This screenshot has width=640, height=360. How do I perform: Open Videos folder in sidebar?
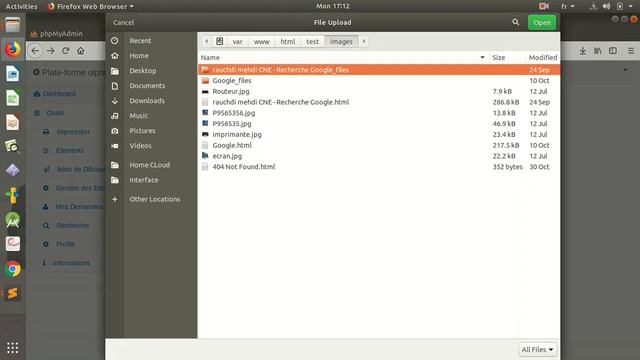[x=140, y=146]
